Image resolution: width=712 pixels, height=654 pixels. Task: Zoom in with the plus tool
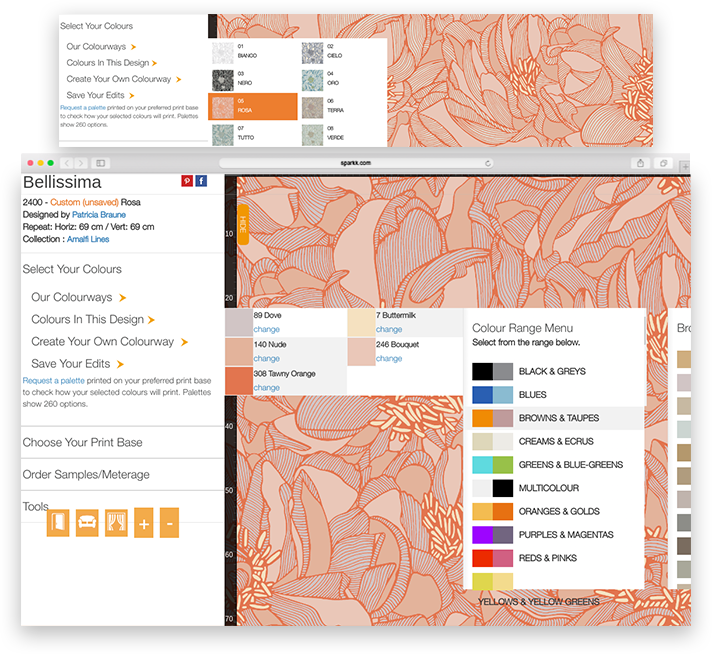coord(143,523)
